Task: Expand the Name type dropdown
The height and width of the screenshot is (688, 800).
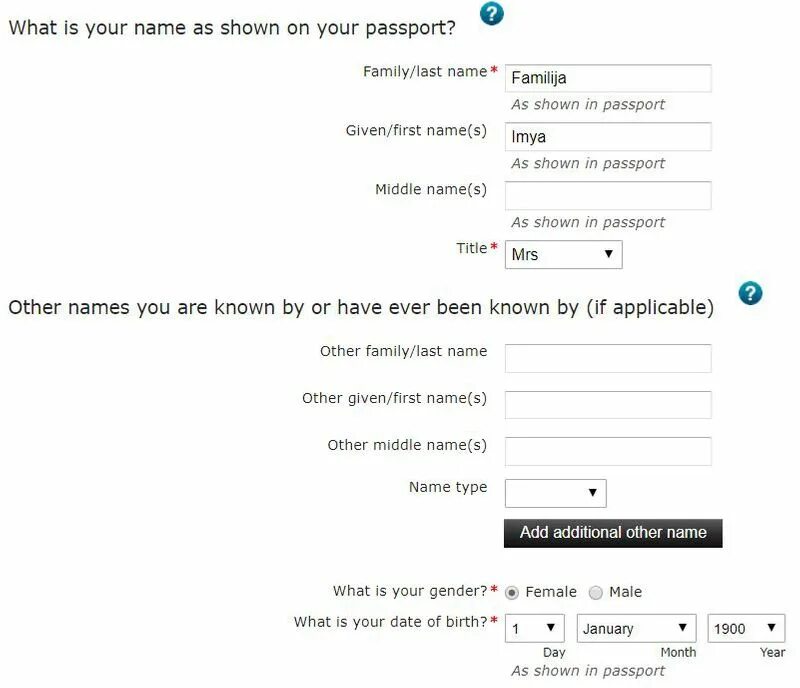Action: [555, 493]
